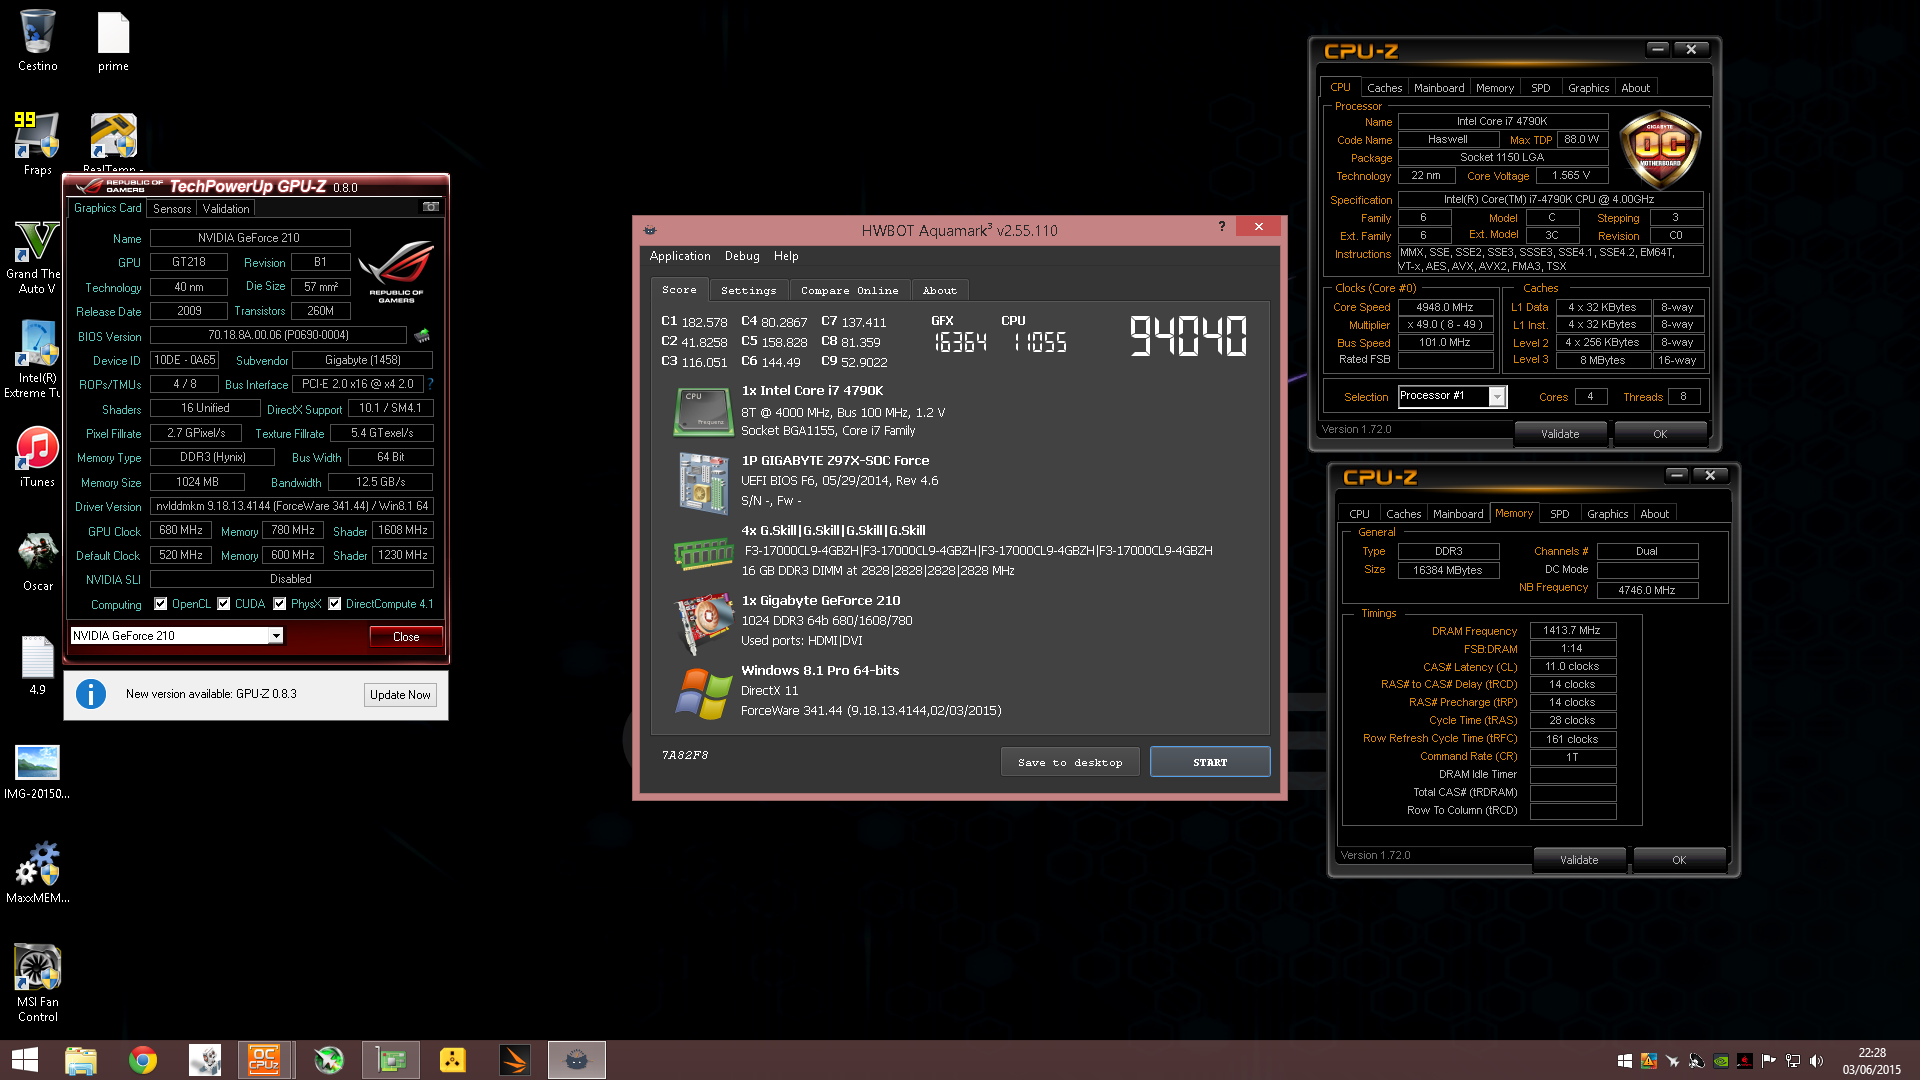
Task: Open the Help menu in Aquamark
Action: (786, 256)
